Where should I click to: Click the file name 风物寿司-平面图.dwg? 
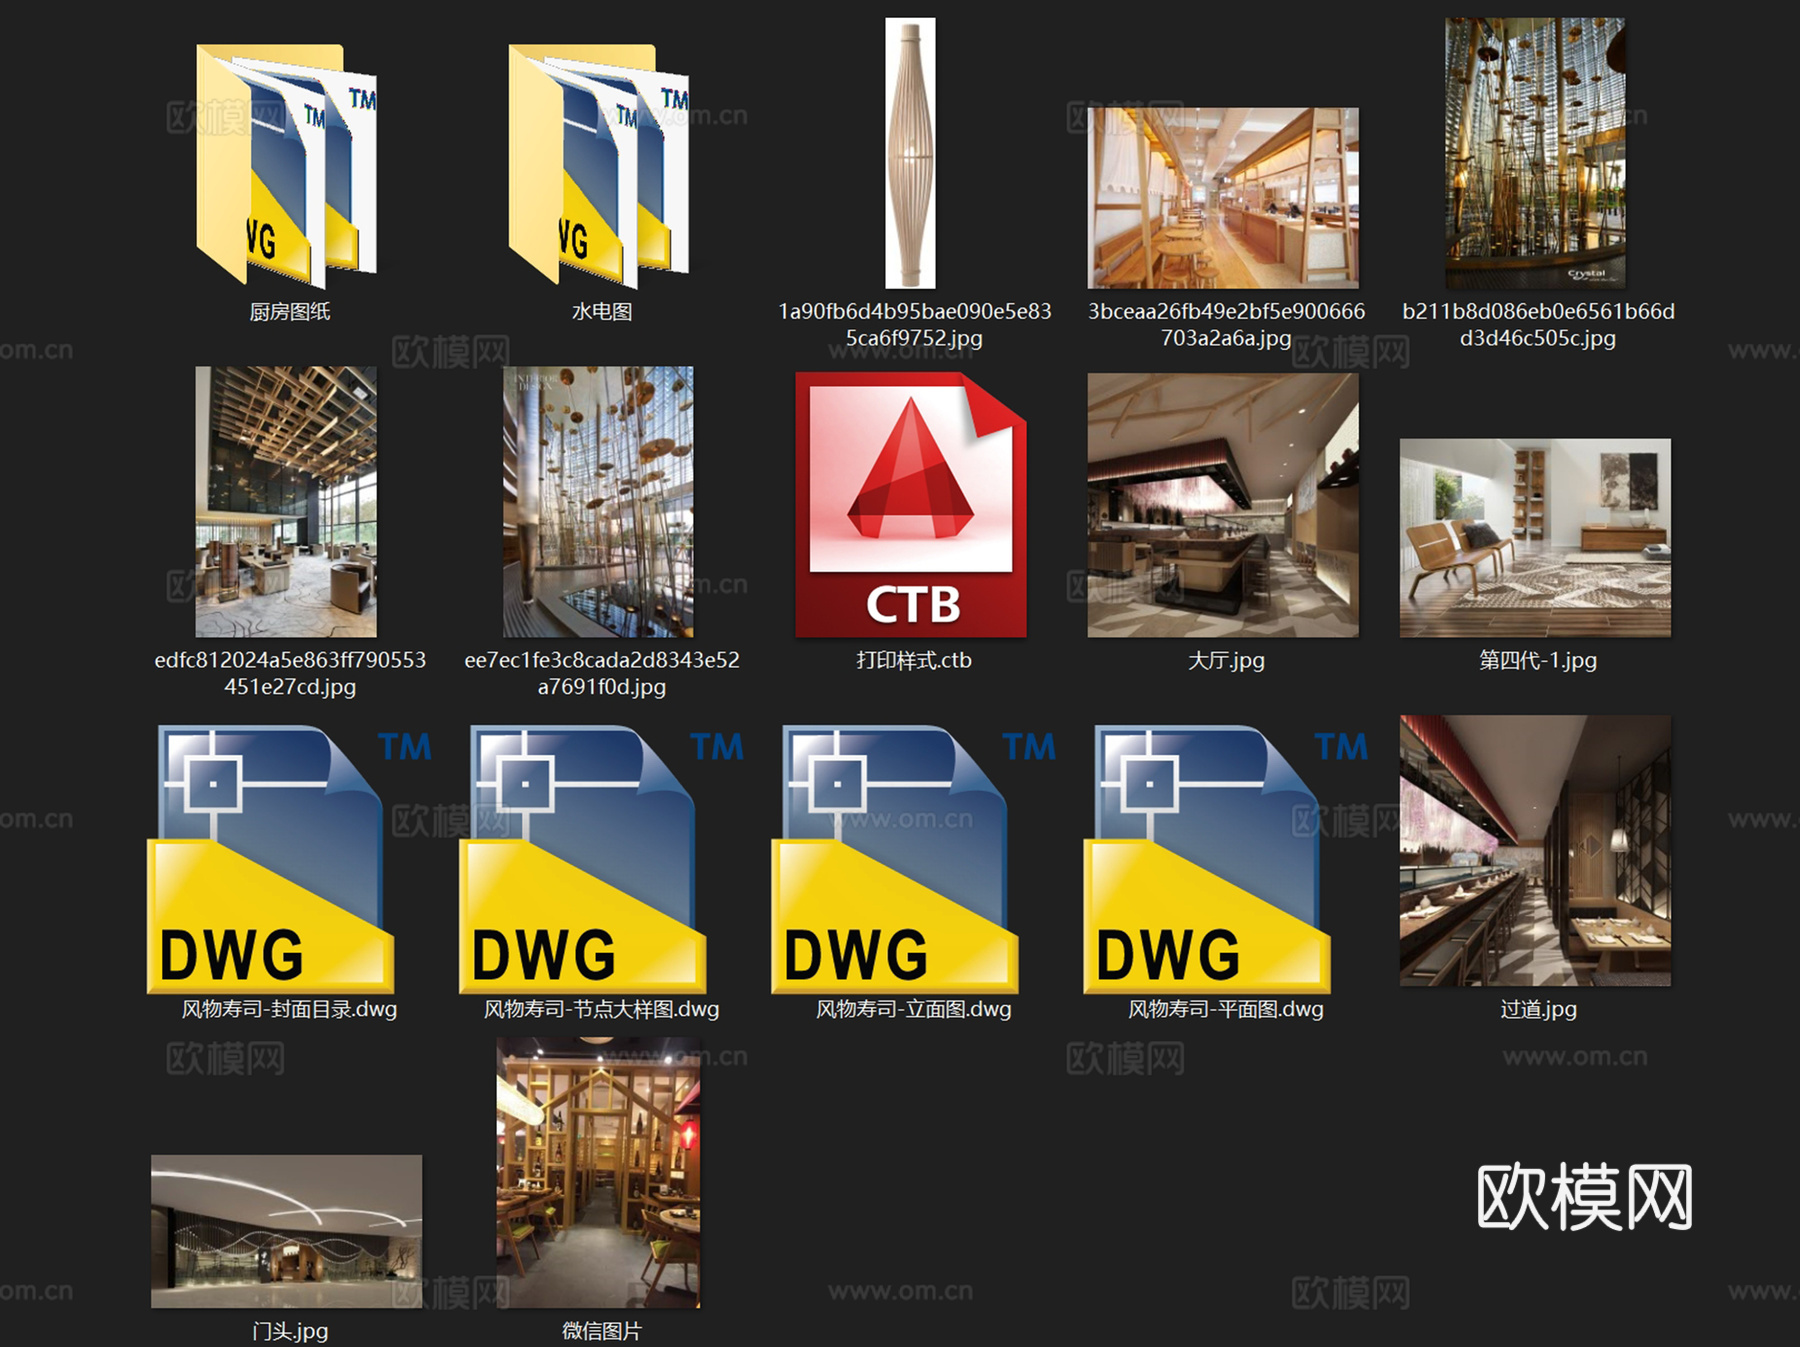(1226, 1009)
